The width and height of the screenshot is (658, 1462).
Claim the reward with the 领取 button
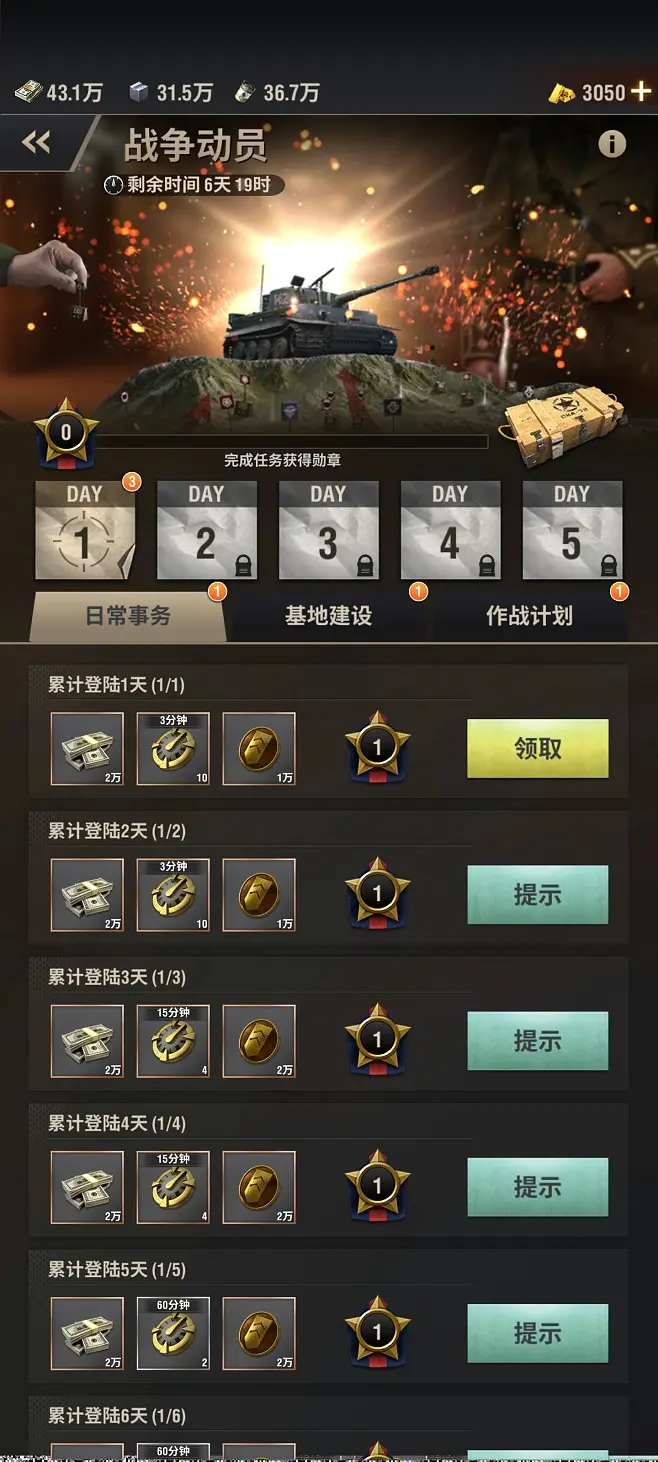click(538, 748)
